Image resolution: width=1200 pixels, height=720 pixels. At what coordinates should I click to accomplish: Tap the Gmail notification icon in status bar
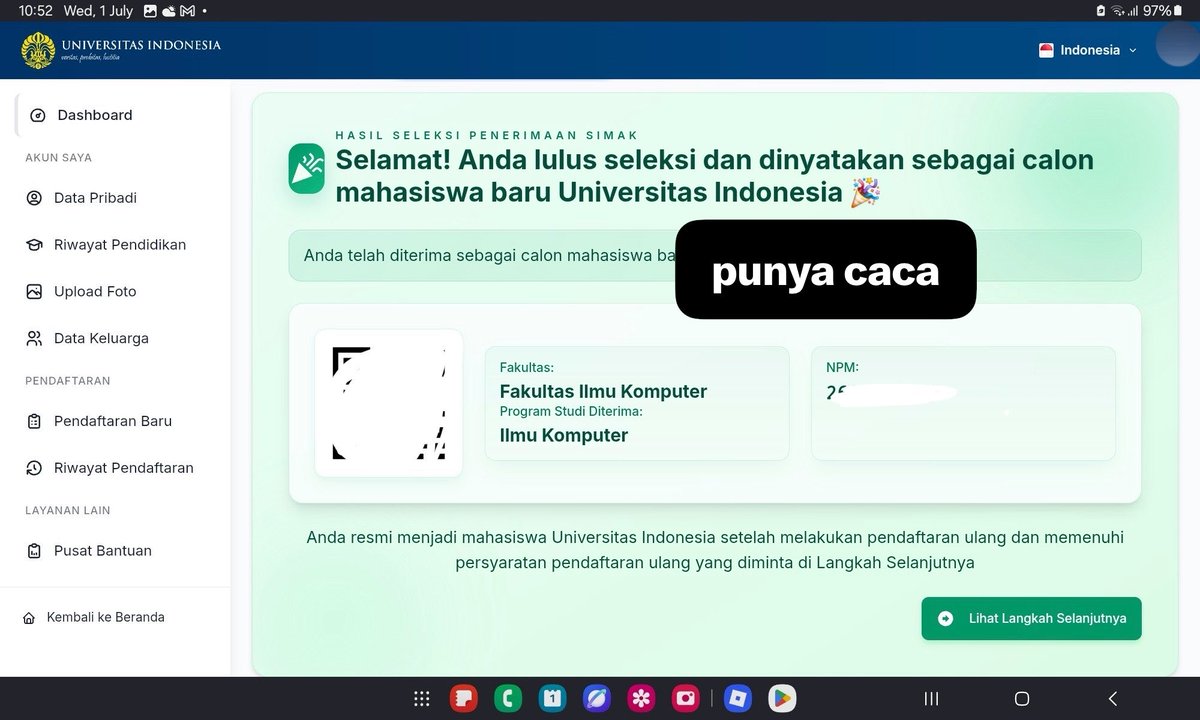pyautogui.click(x=187, y=10)
